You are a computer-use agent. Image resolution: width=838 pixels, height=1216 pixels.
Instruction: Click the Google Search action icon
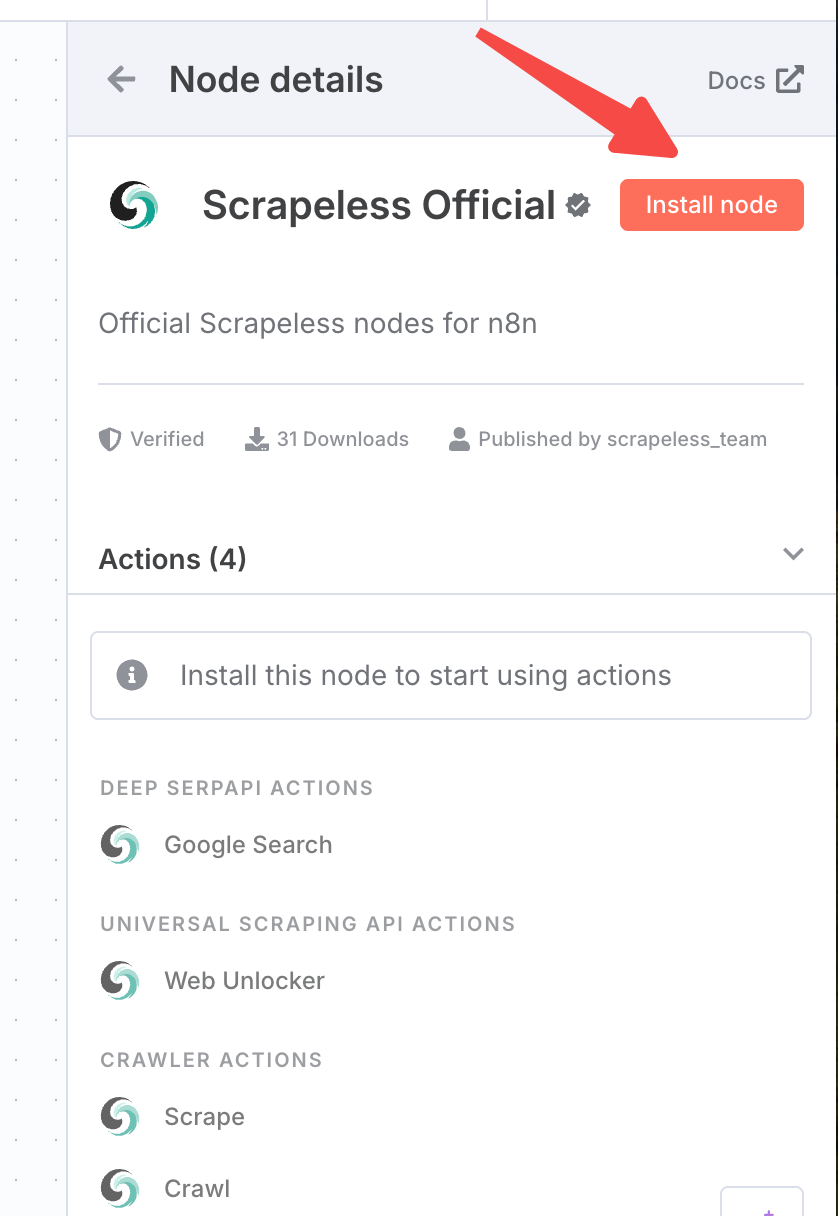click(120, 845)
